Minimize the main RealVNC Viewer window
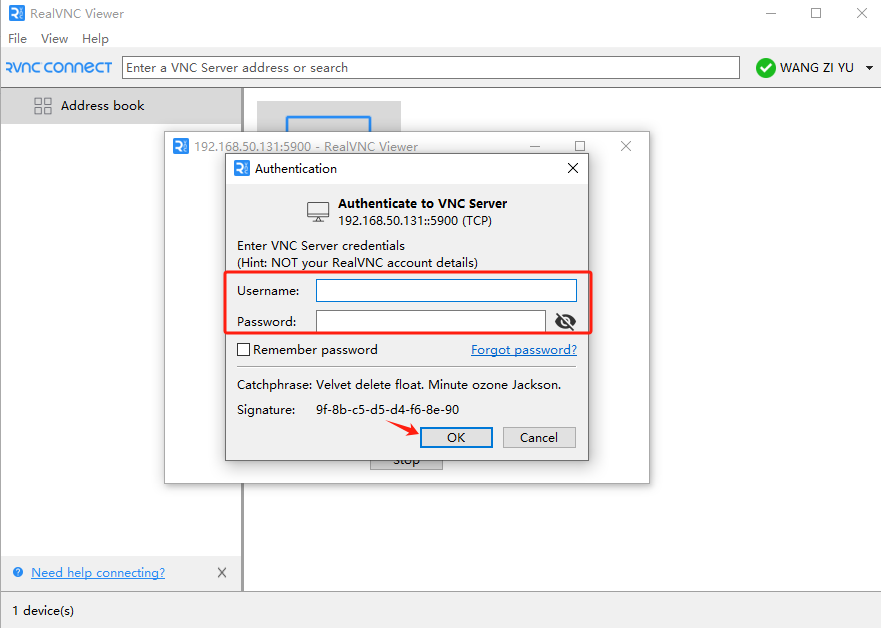Image resolution: width=881 pixels, height=628 pixels. tap(771, 13)
